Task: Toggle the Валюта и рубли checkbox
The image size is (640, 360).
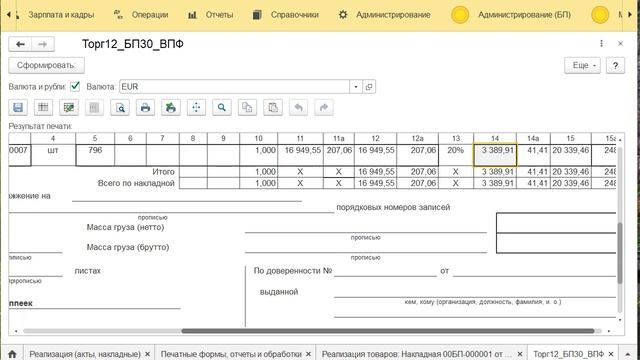Action: click(x=75, y=87)
